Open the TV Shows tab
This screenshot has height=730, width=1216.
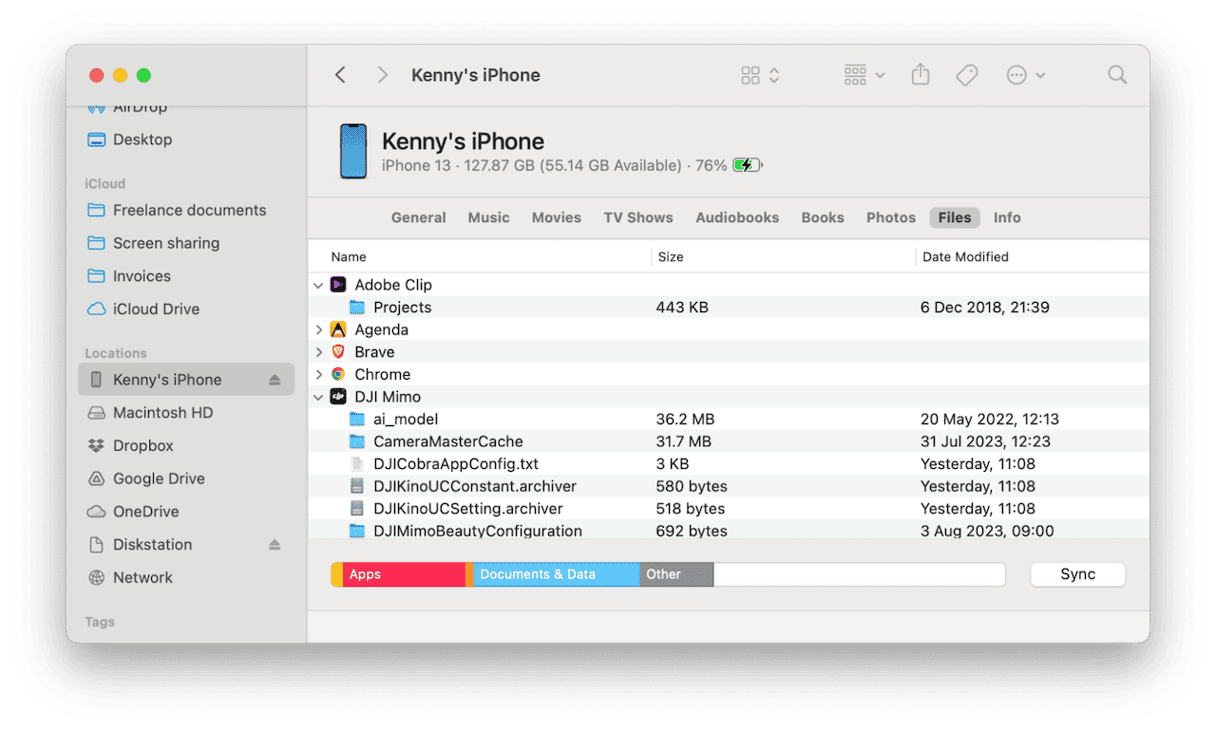pos(638,218)
